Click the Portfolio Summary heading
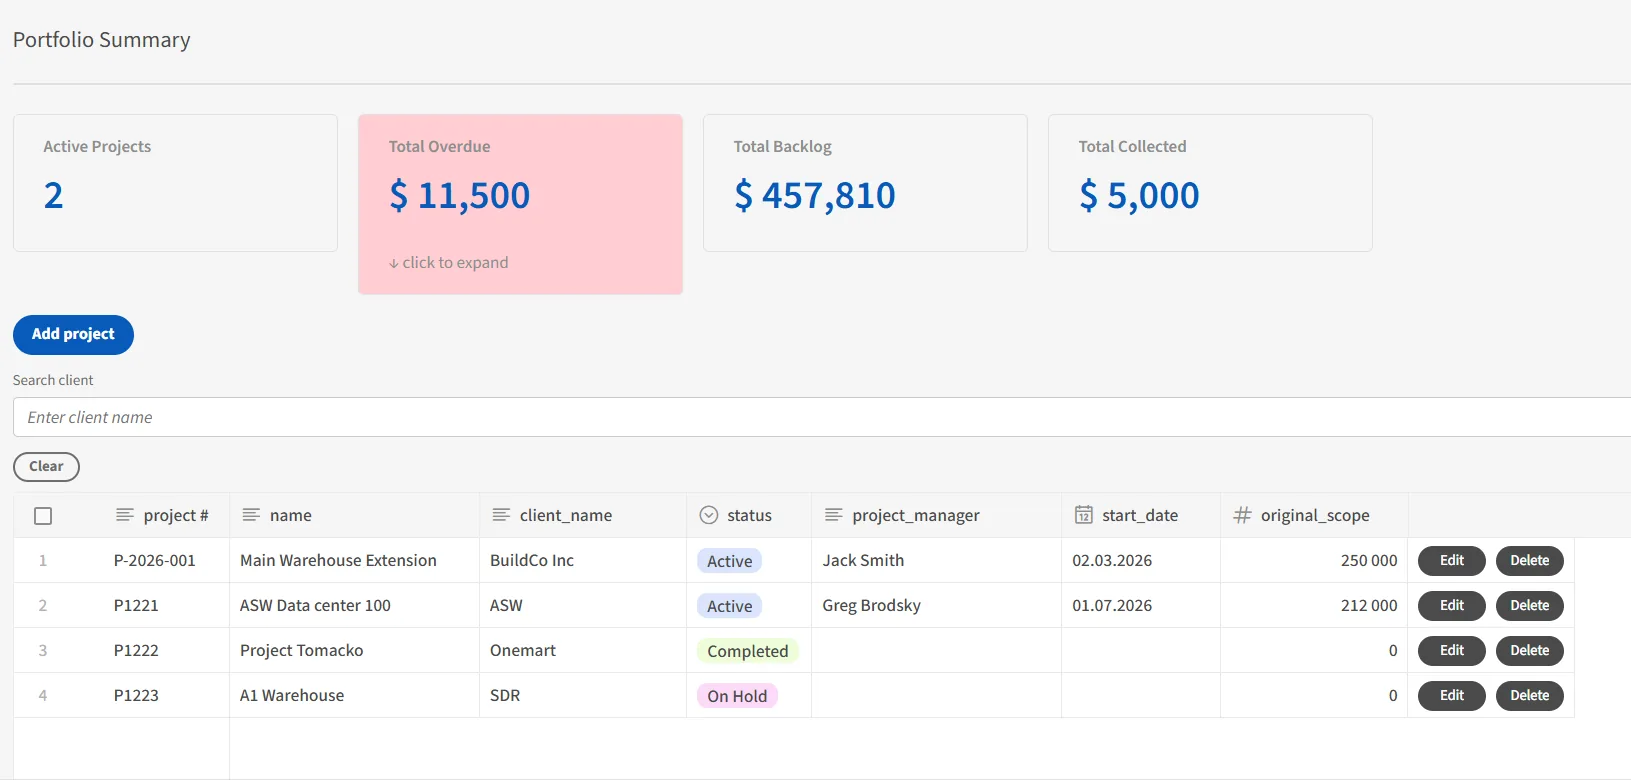Image resolution: width=1631 pixels, height=780 pixels. tap(101, 40)
